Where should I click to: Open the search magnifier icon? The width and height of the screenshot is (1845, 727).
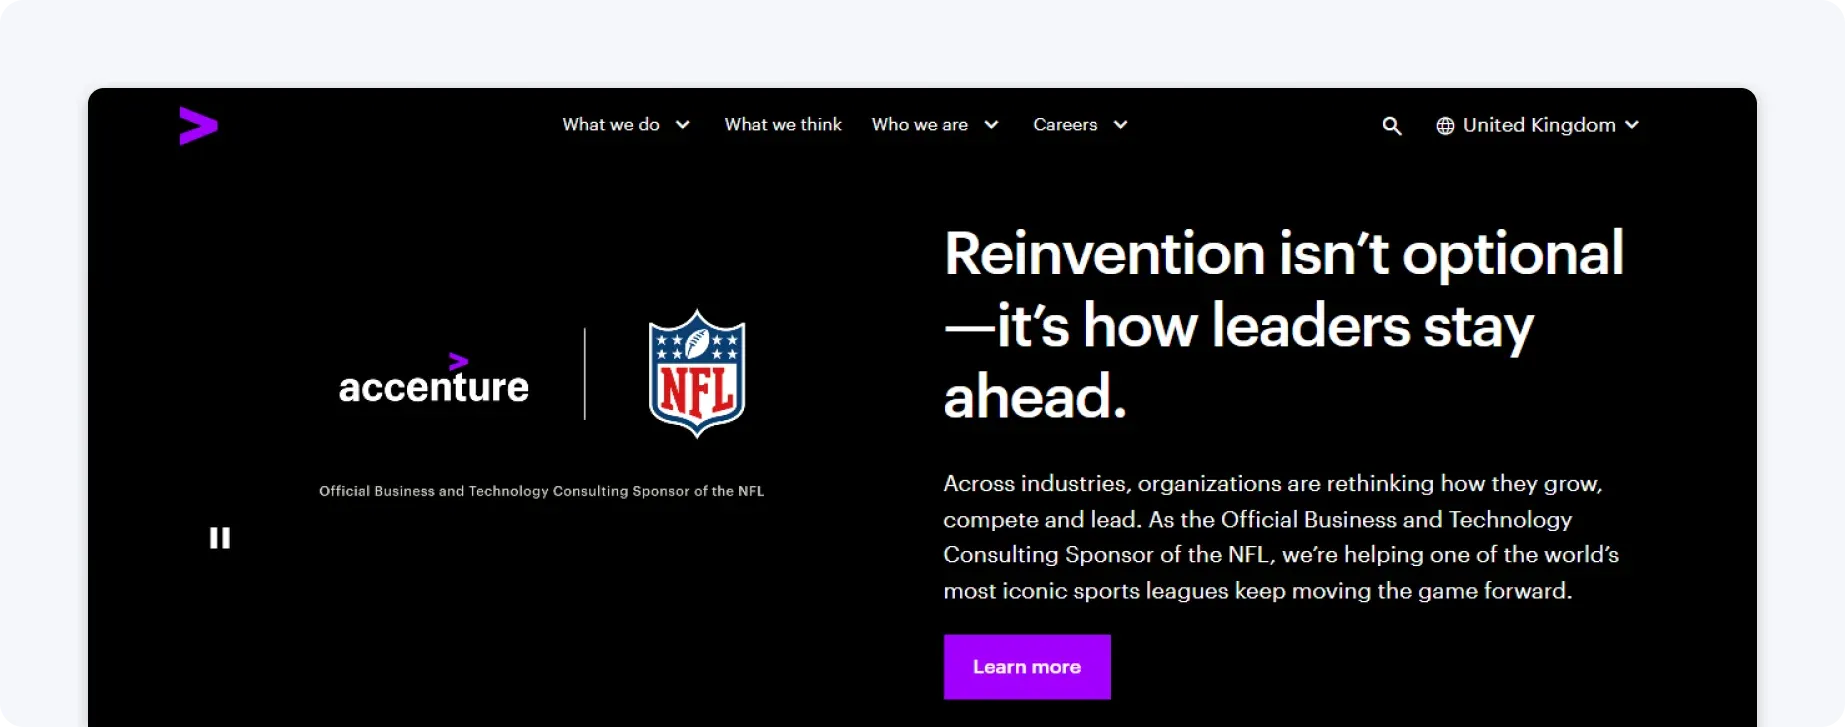click(x=1391, y=126)
